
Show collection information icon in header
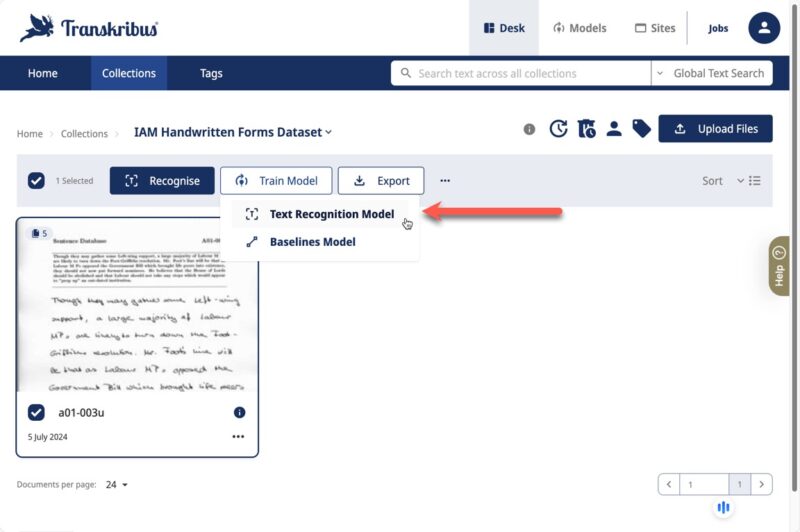coord(529,129)
